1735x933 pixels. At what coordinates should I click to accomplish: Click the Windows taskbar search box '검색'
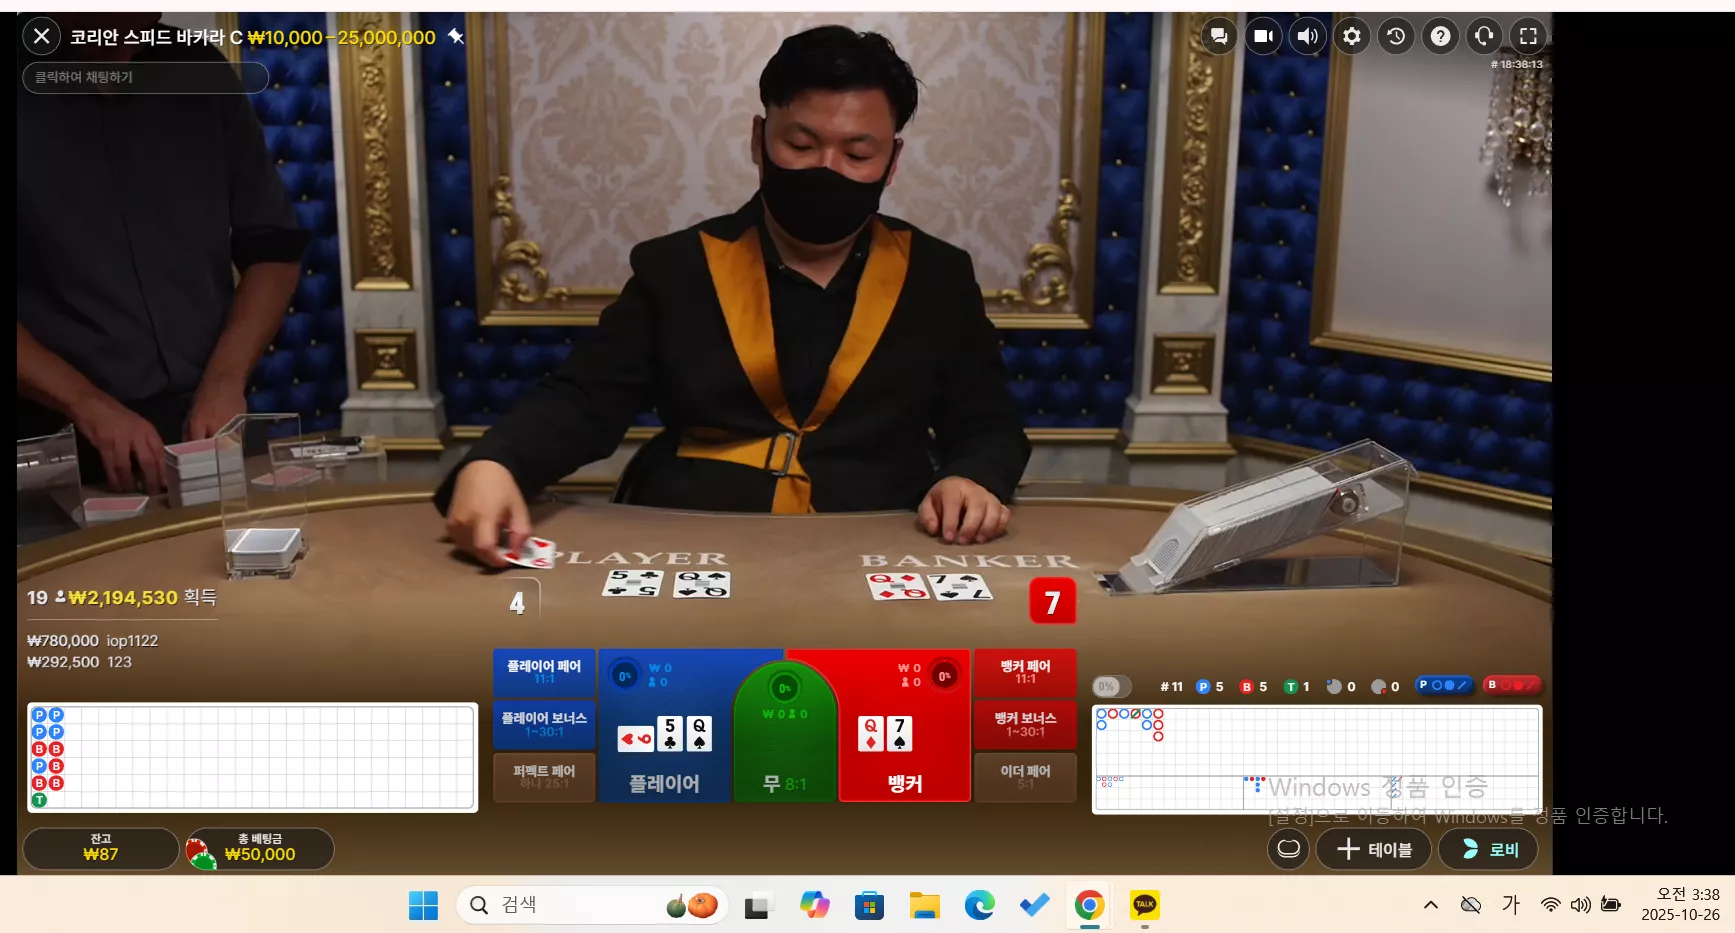click(592, 905)
